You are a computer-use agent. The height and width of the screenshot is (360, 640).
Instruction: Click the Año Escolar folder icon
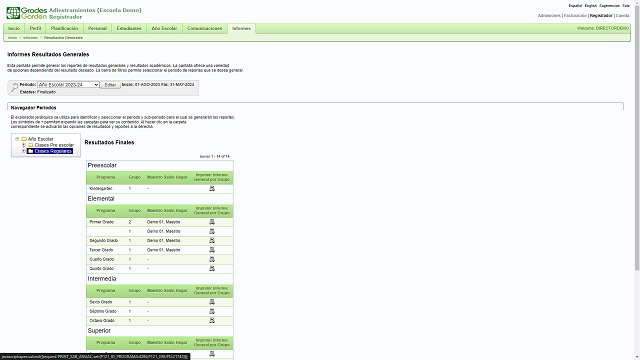coord(24,139)
